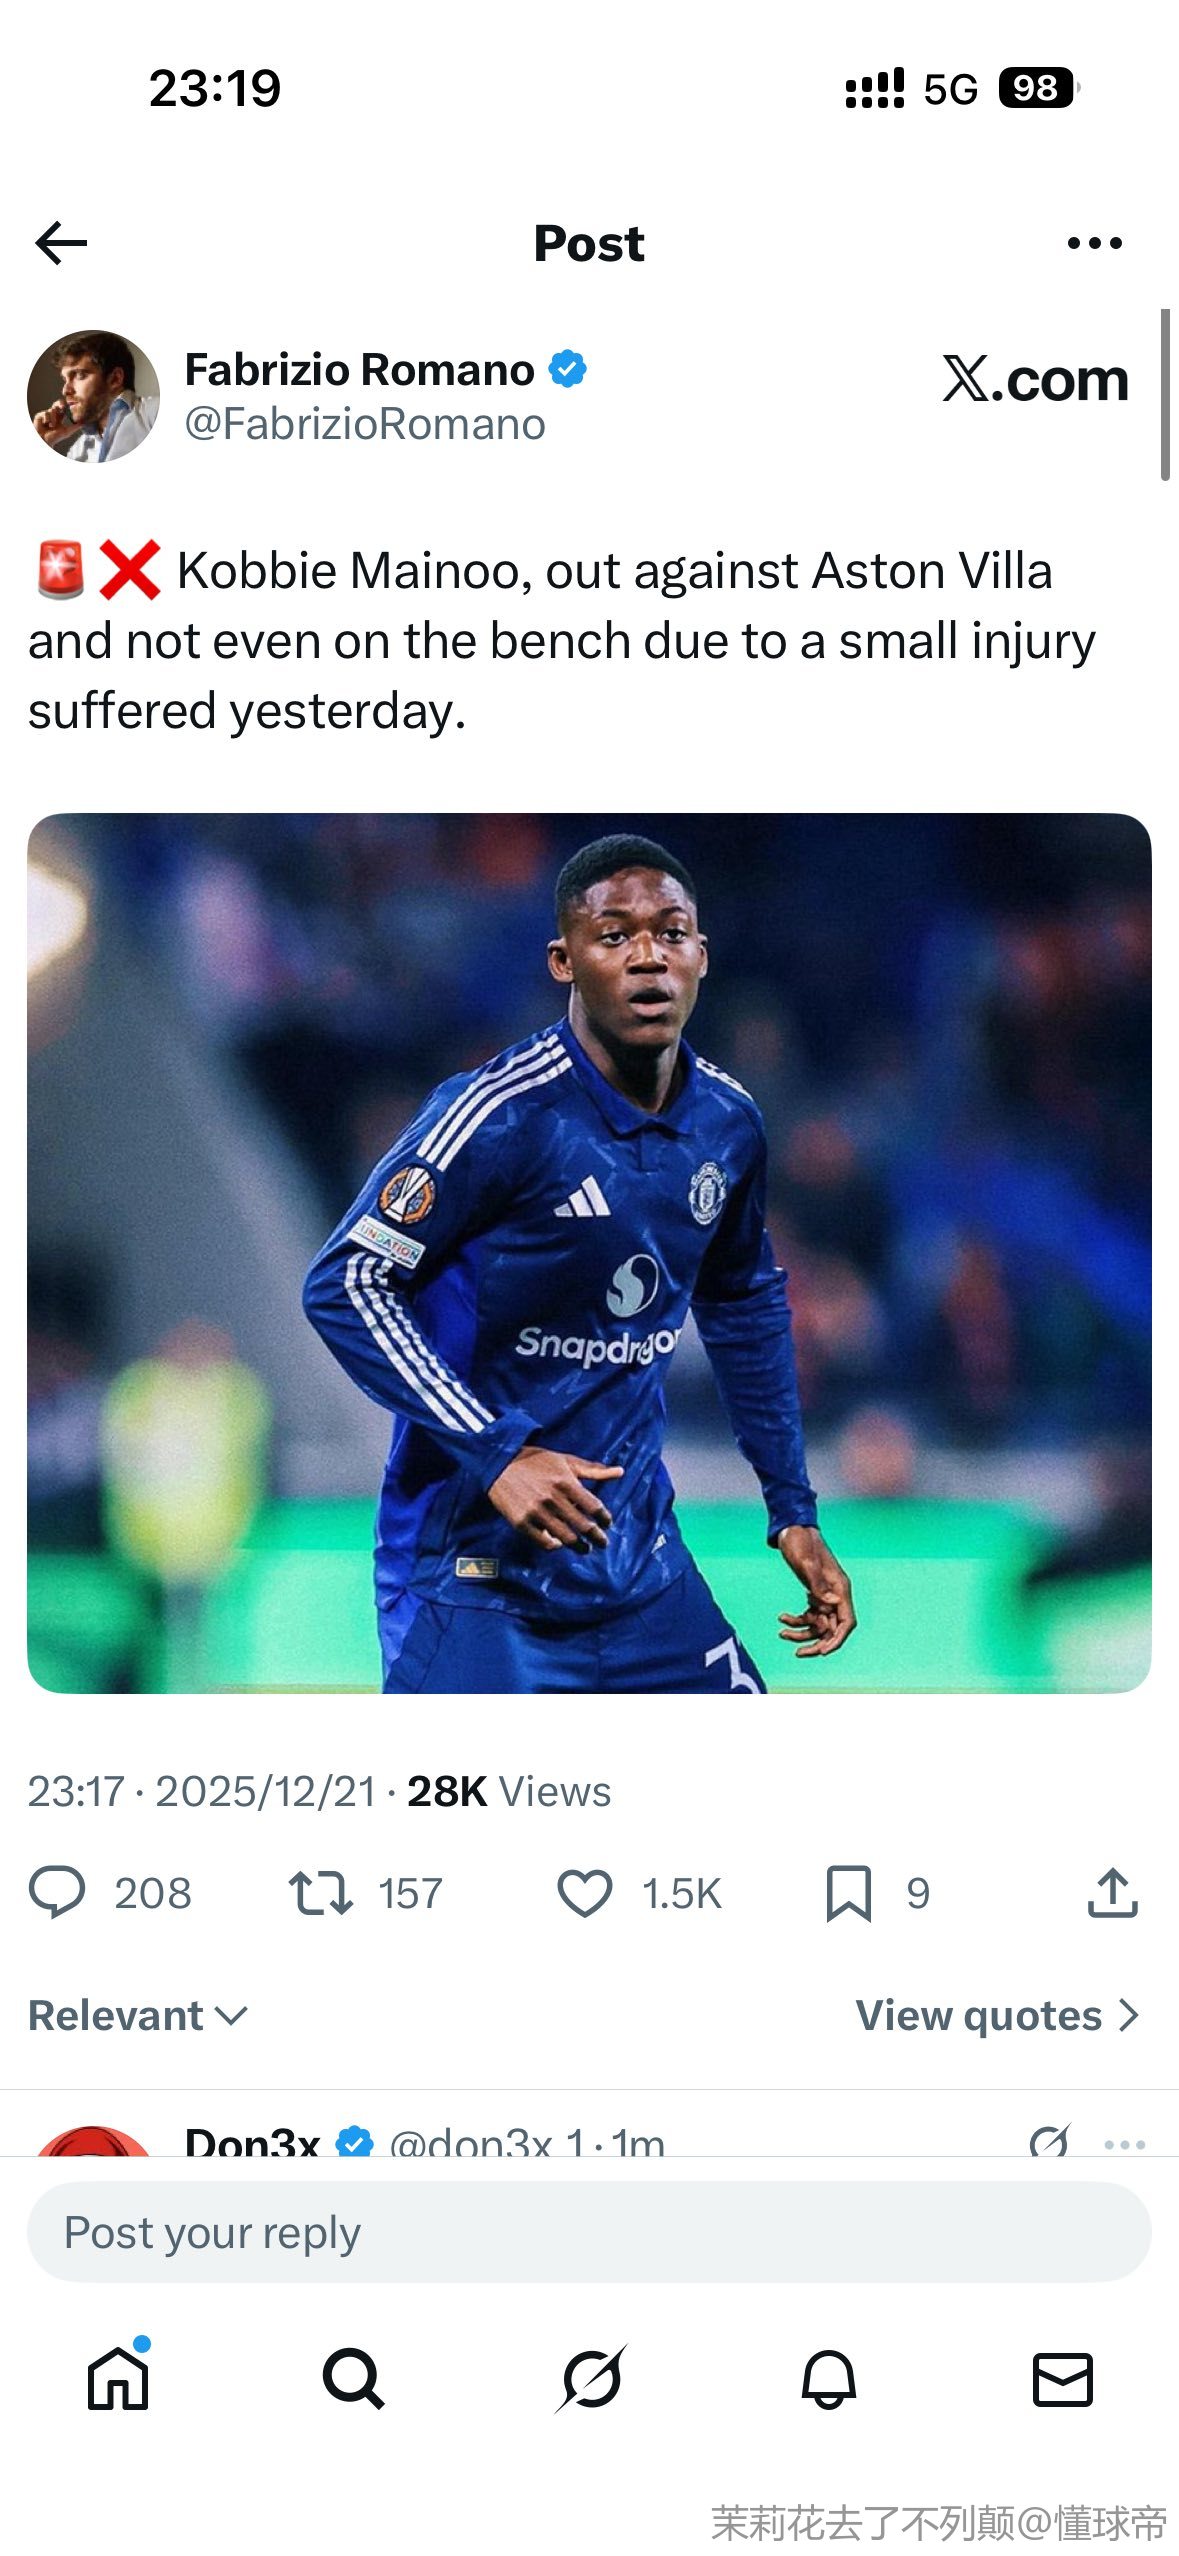1179x2556 pixels.
Task: Open the Grok icon beside Don3x's reply
Action: 1049,2141
